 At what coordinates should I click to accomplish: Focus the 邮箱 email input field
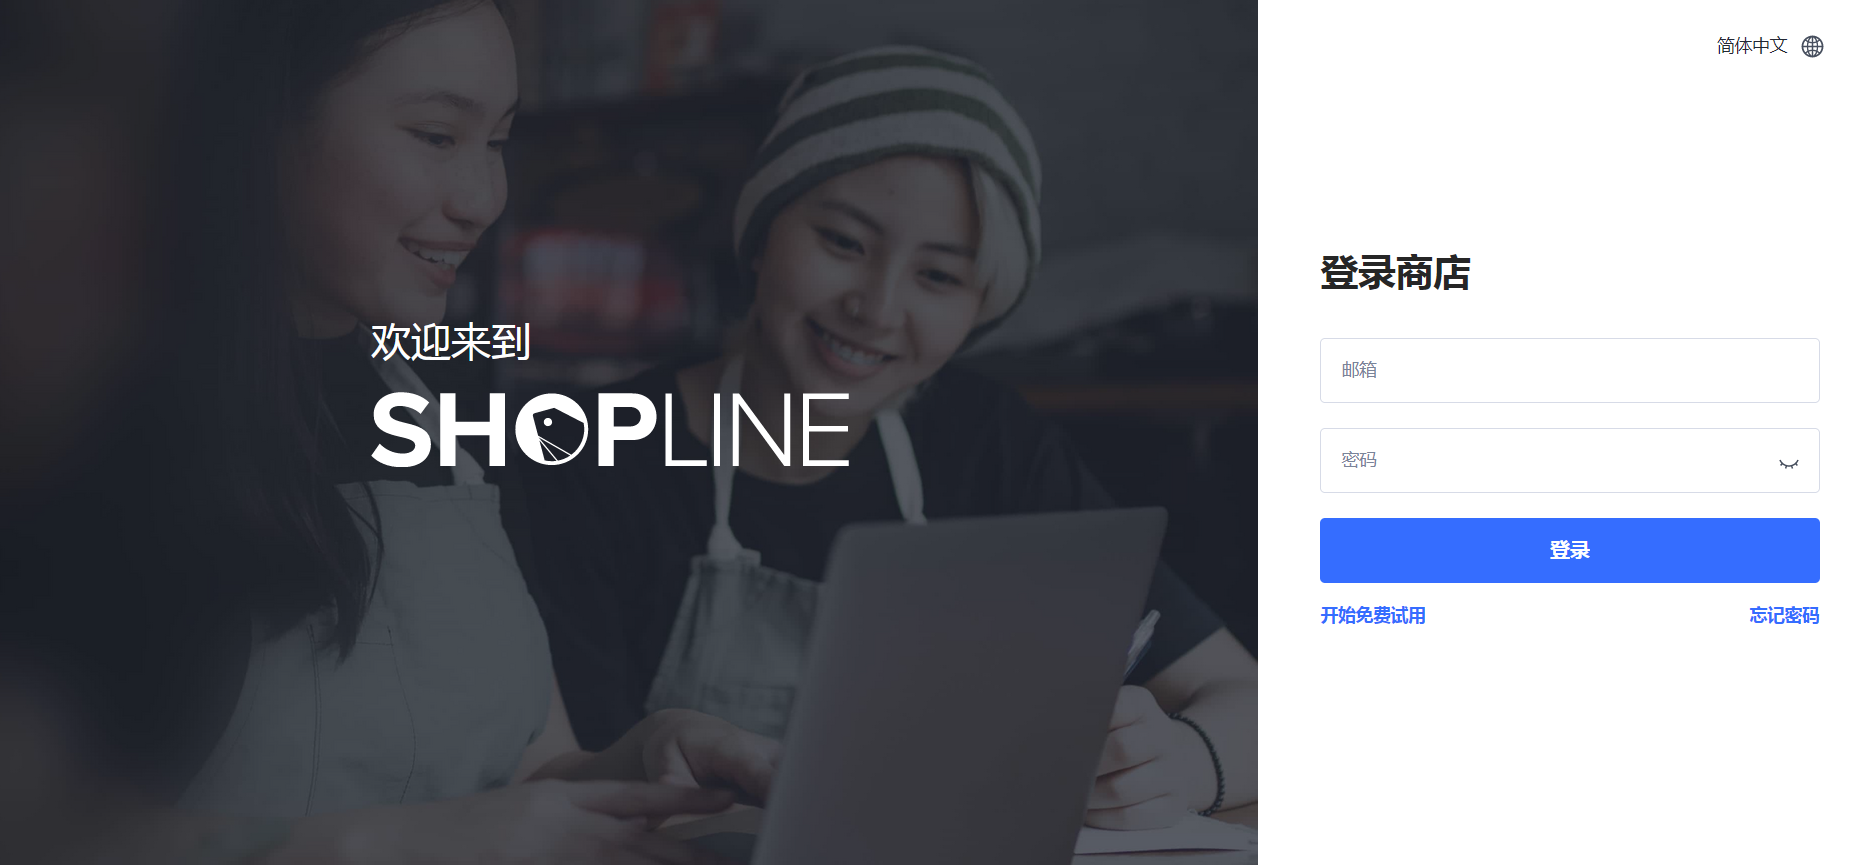(1569, 370)
